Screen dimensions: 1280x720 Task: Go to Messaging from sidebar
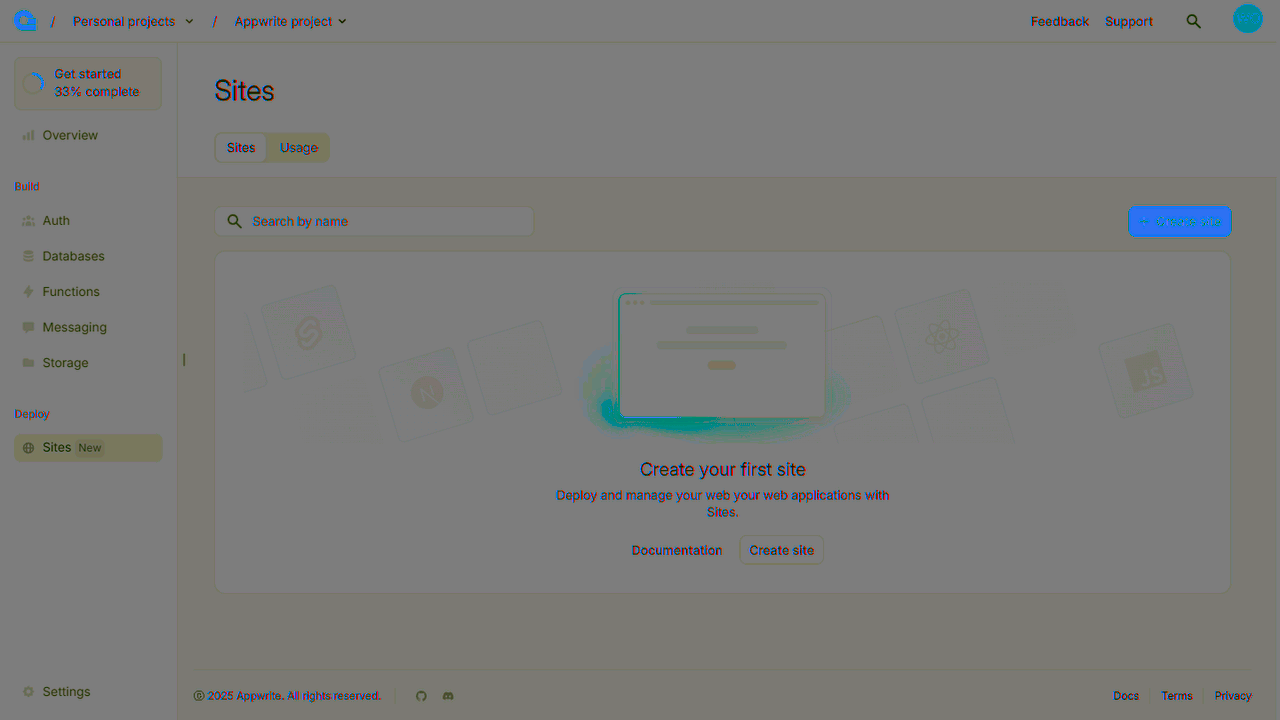(x=74, y=327)
